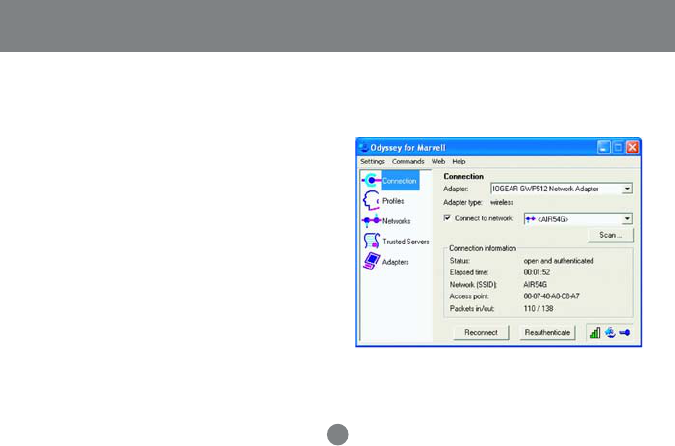Click the Network SSID value AIR54G
This screenshot has height=446, width=675.
535,285
